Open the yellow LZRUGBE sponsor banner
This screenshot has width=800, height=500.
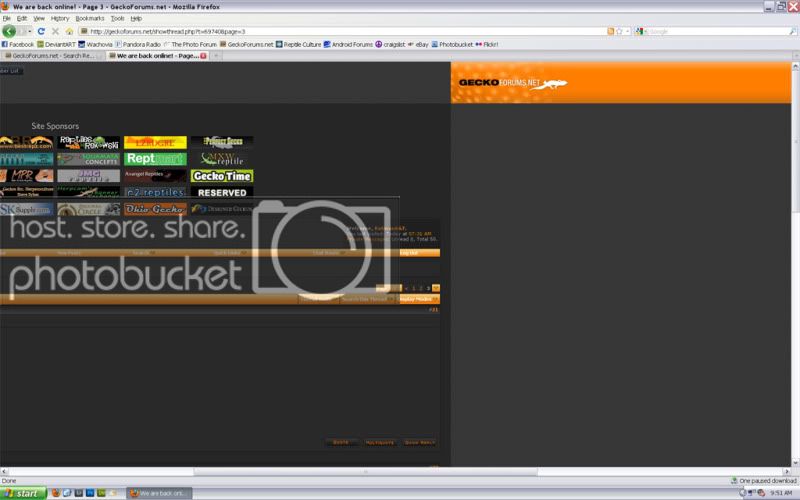pyautogui.click(x=155, y=142)
